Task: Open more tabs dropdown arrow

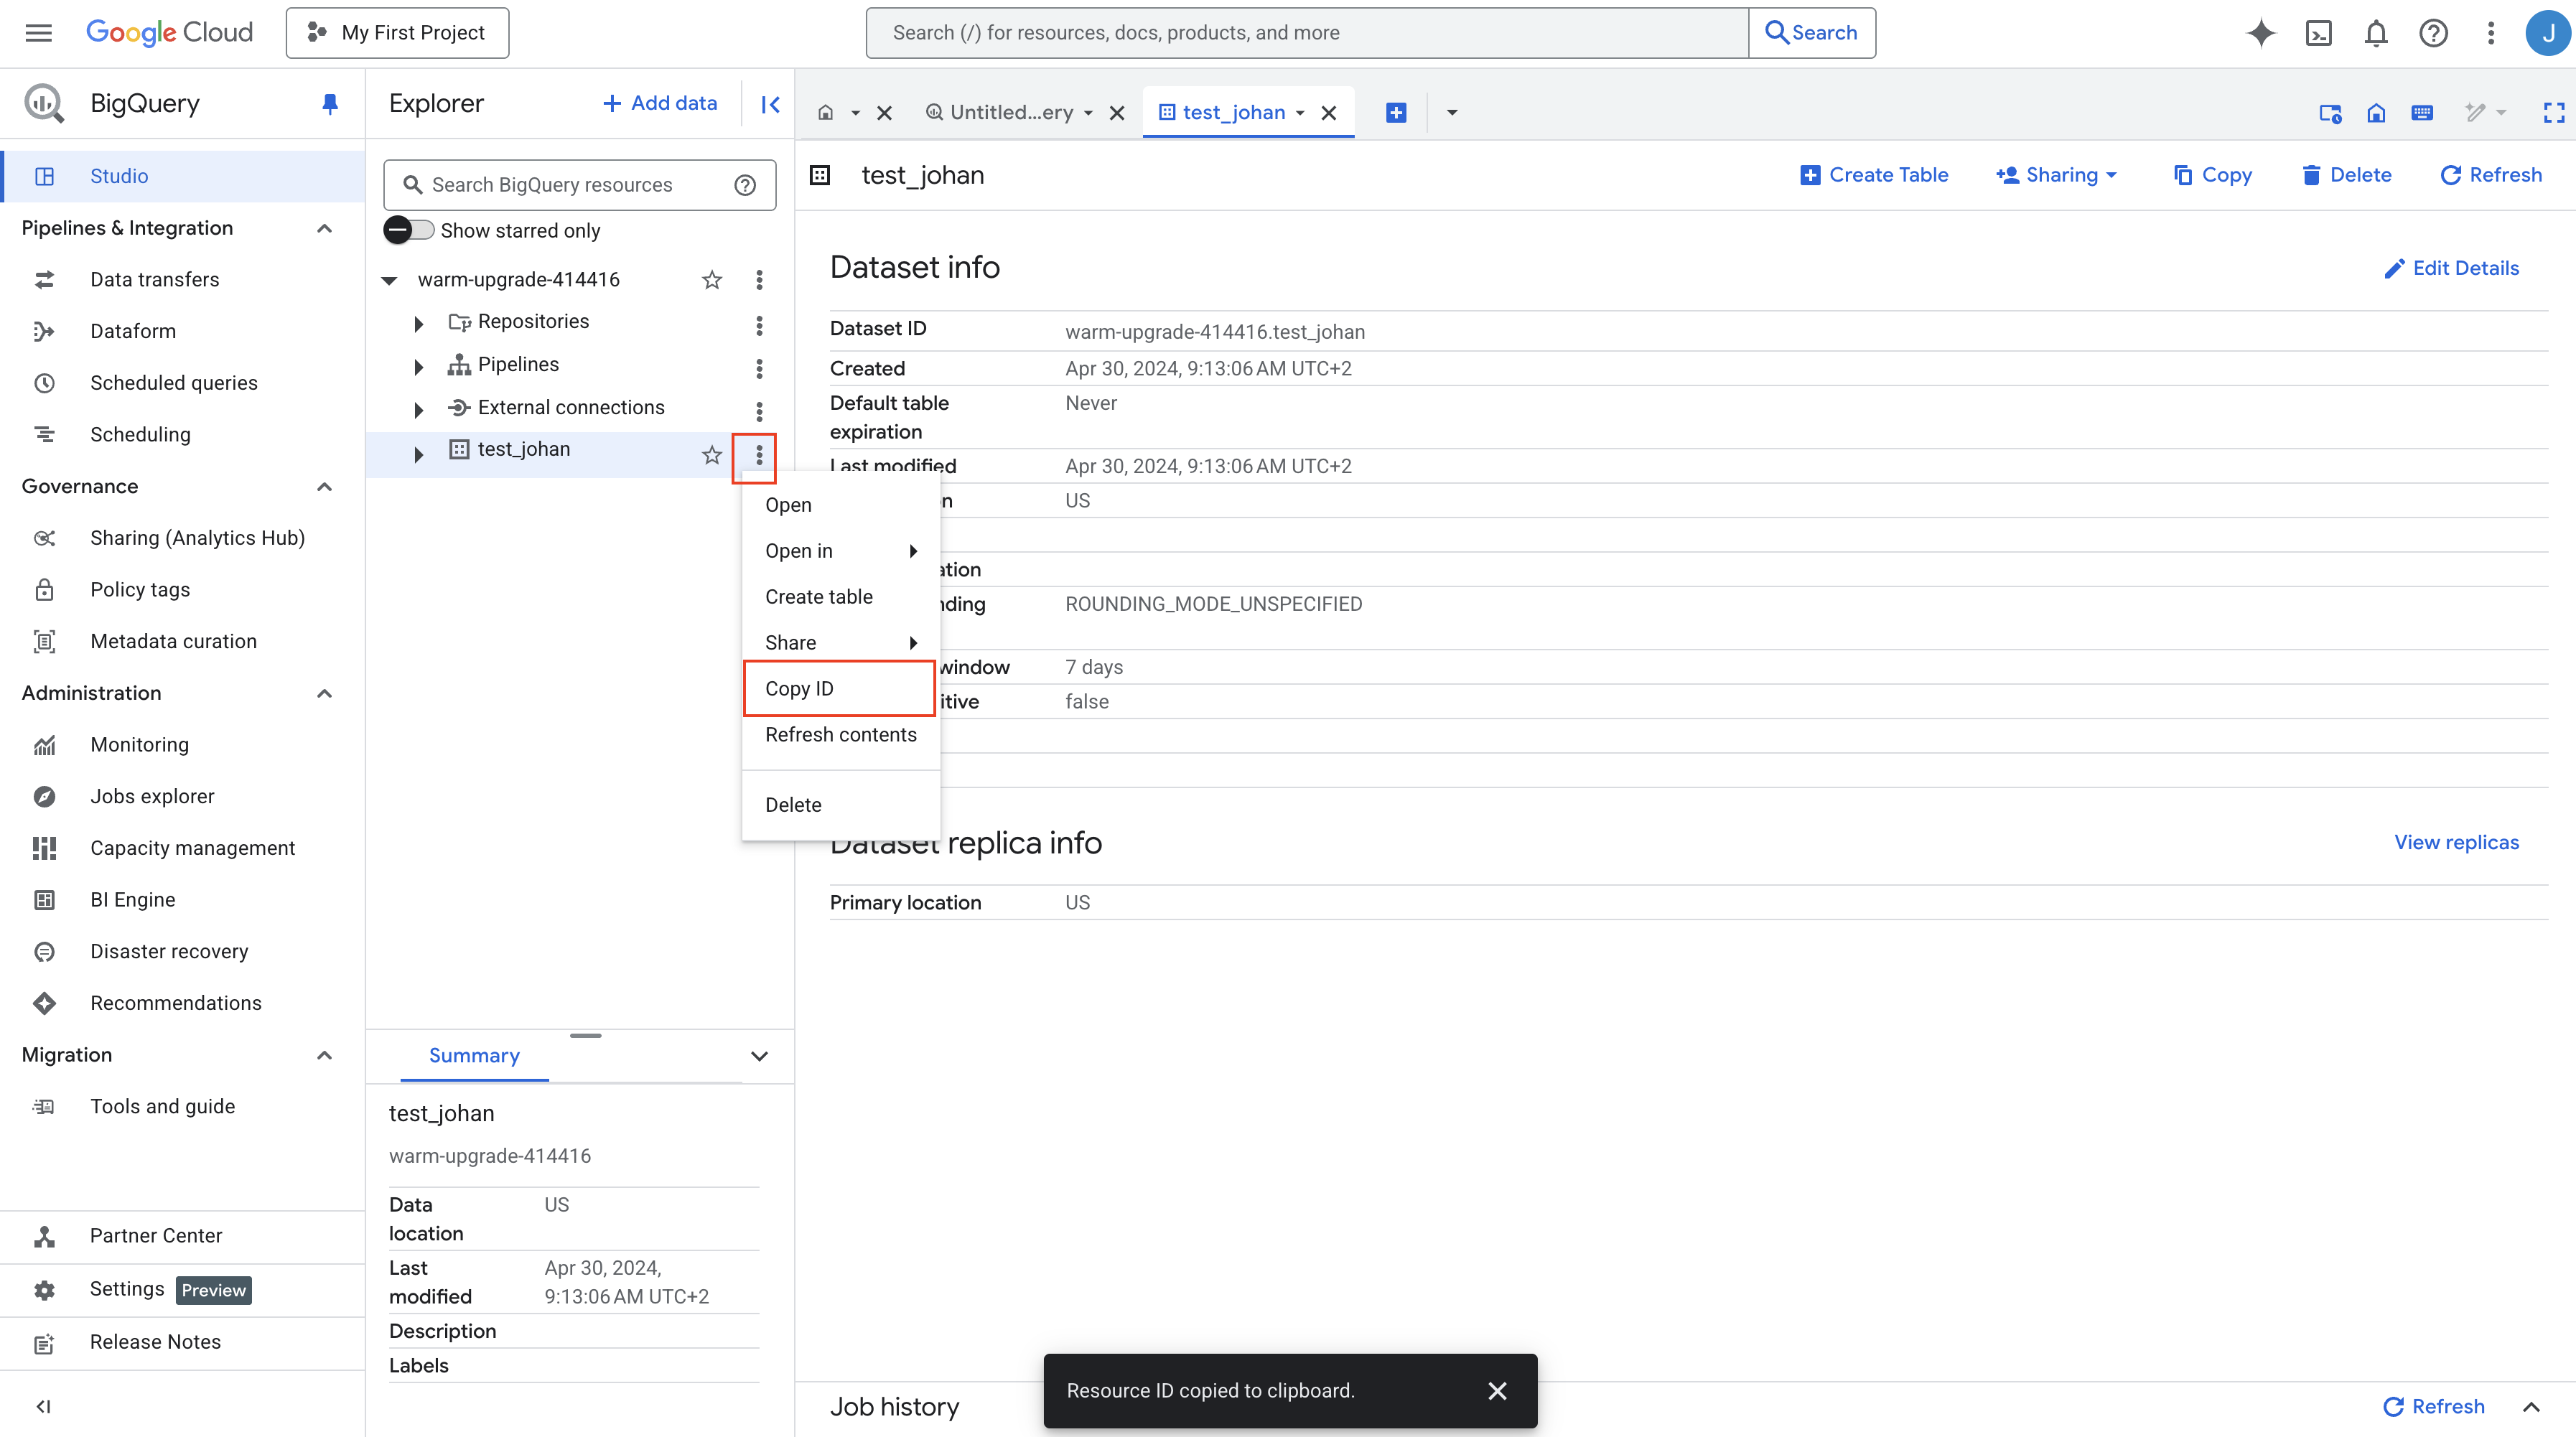Action: (1452, 112)
